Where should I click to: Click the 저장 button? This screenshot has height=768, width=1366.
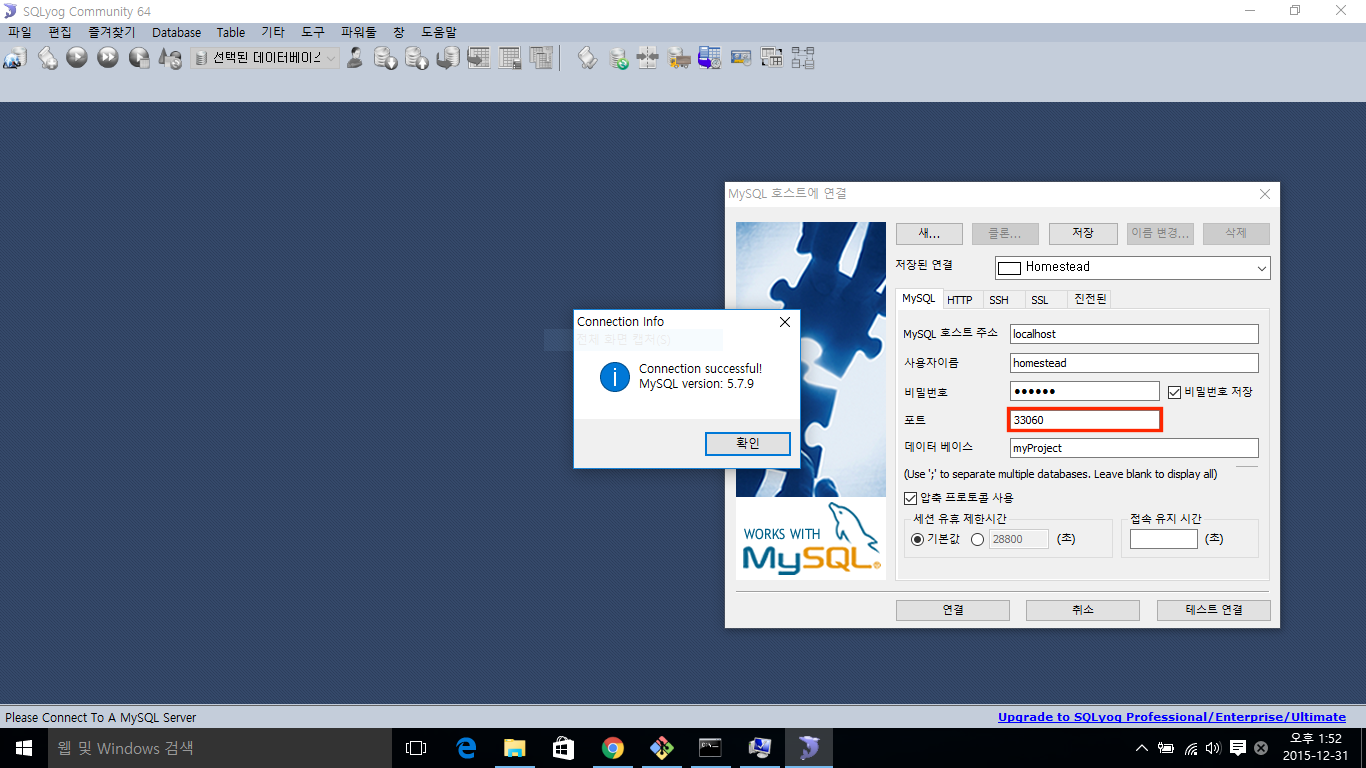coord(1082,233)
